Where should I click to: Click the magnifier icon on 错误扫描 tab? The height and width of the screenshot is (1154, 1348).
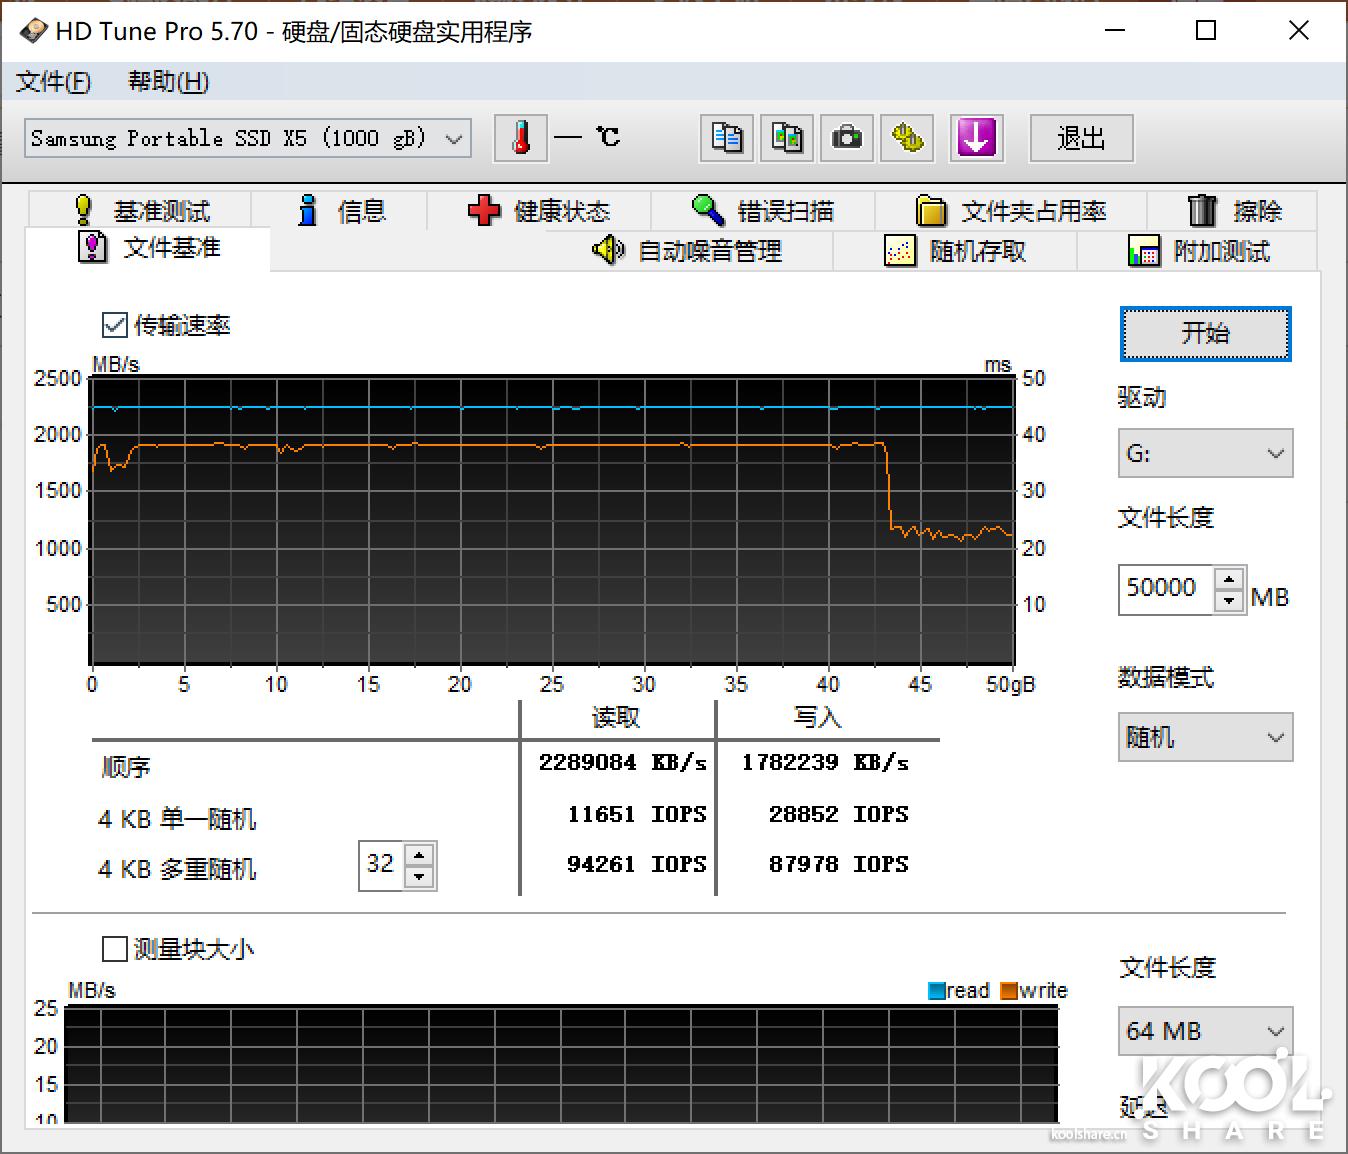708,210
